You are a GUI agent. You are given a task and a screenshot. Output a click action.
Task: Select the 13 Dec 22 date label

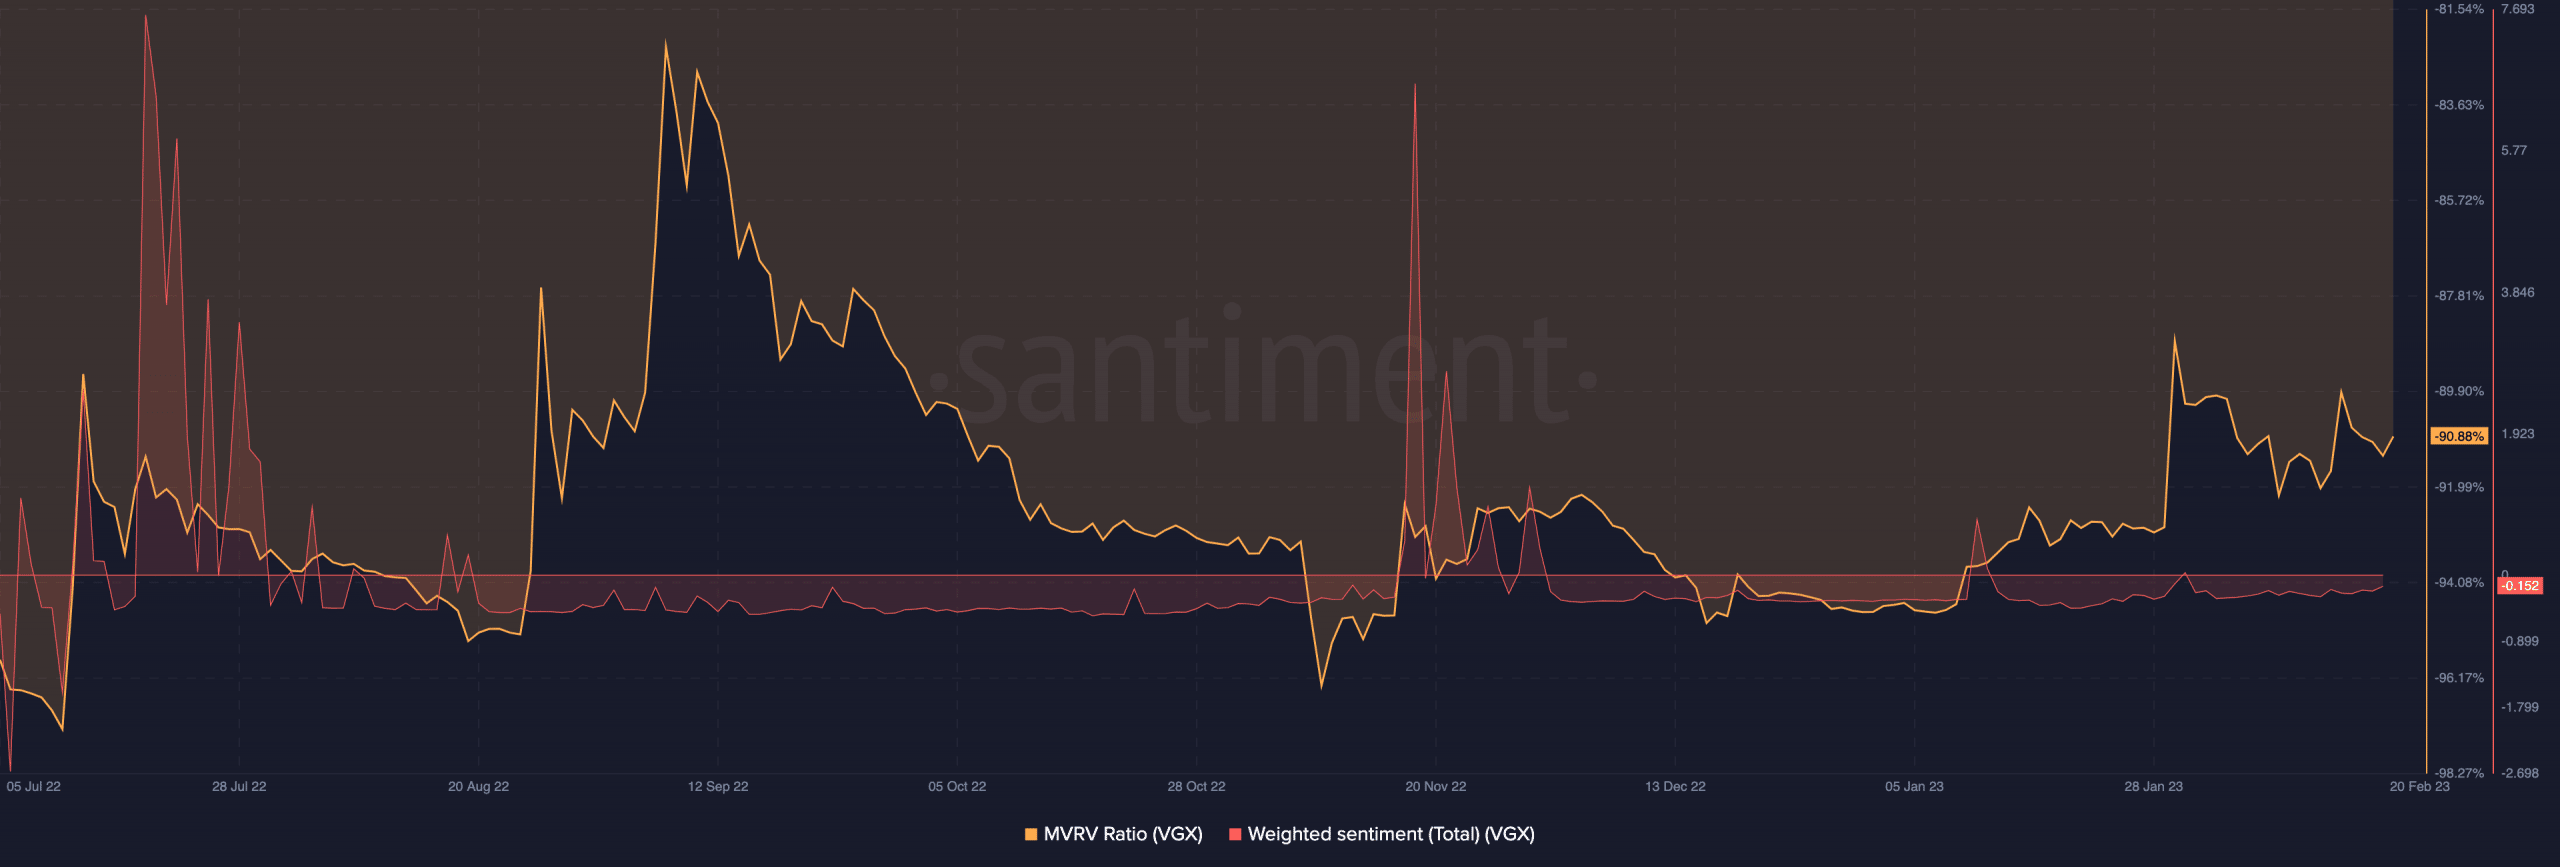pyautogui.click(x=1675, y=786)
